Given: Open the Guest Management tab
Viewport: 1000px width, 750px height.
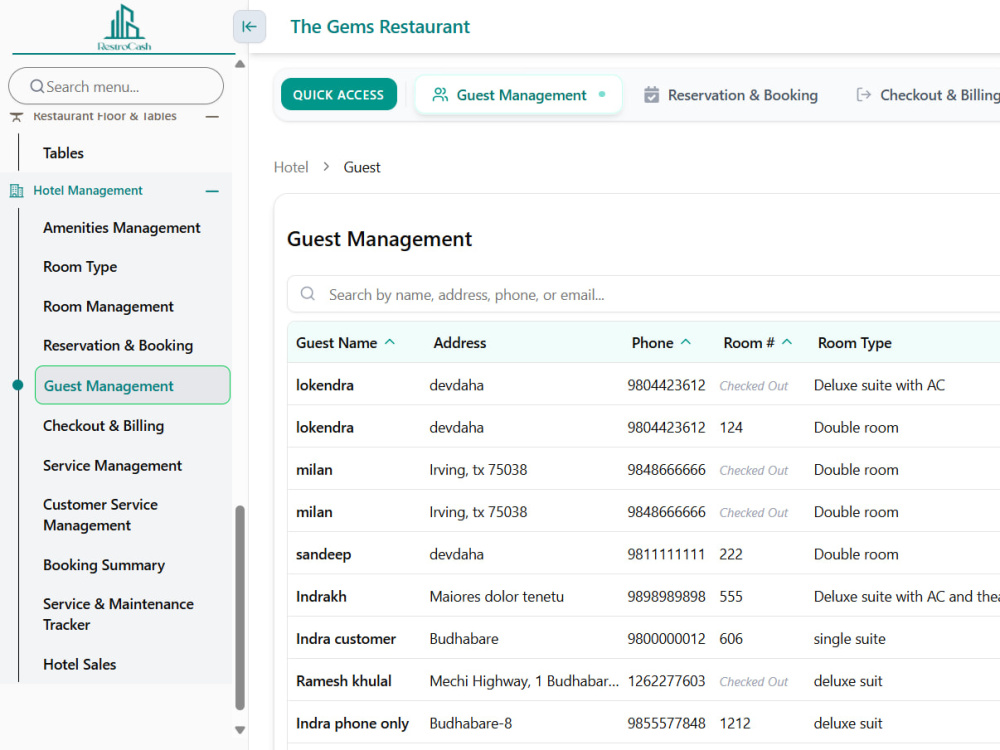Looking at the screenshot, I should tap(518, 95).
